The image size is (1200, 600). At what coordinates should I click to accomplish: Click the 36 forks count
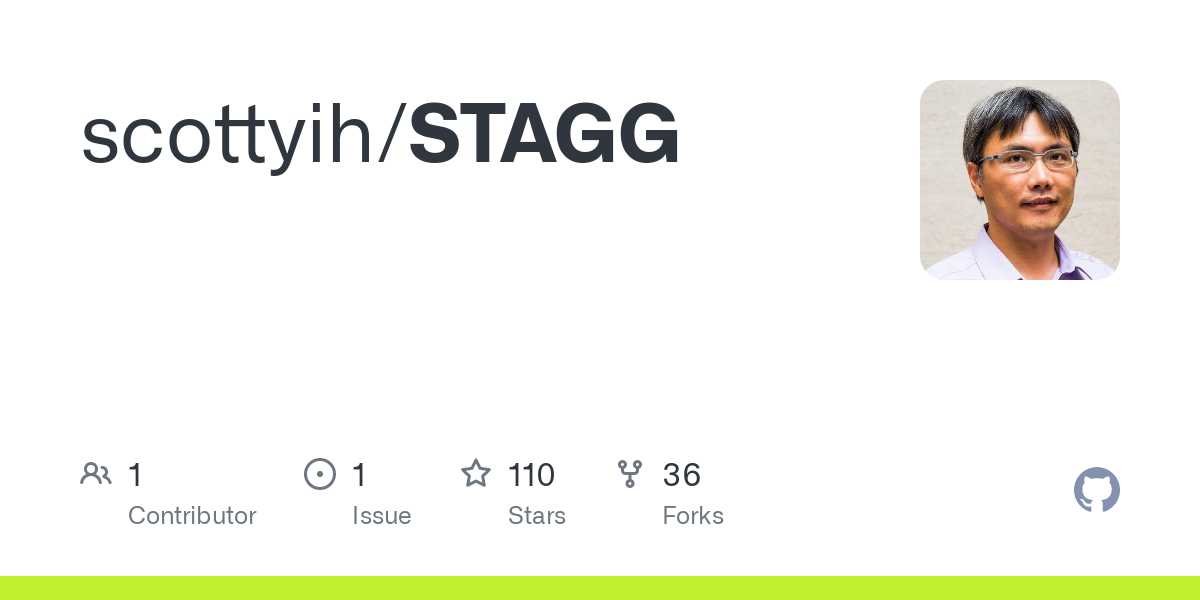coord(682,475)
